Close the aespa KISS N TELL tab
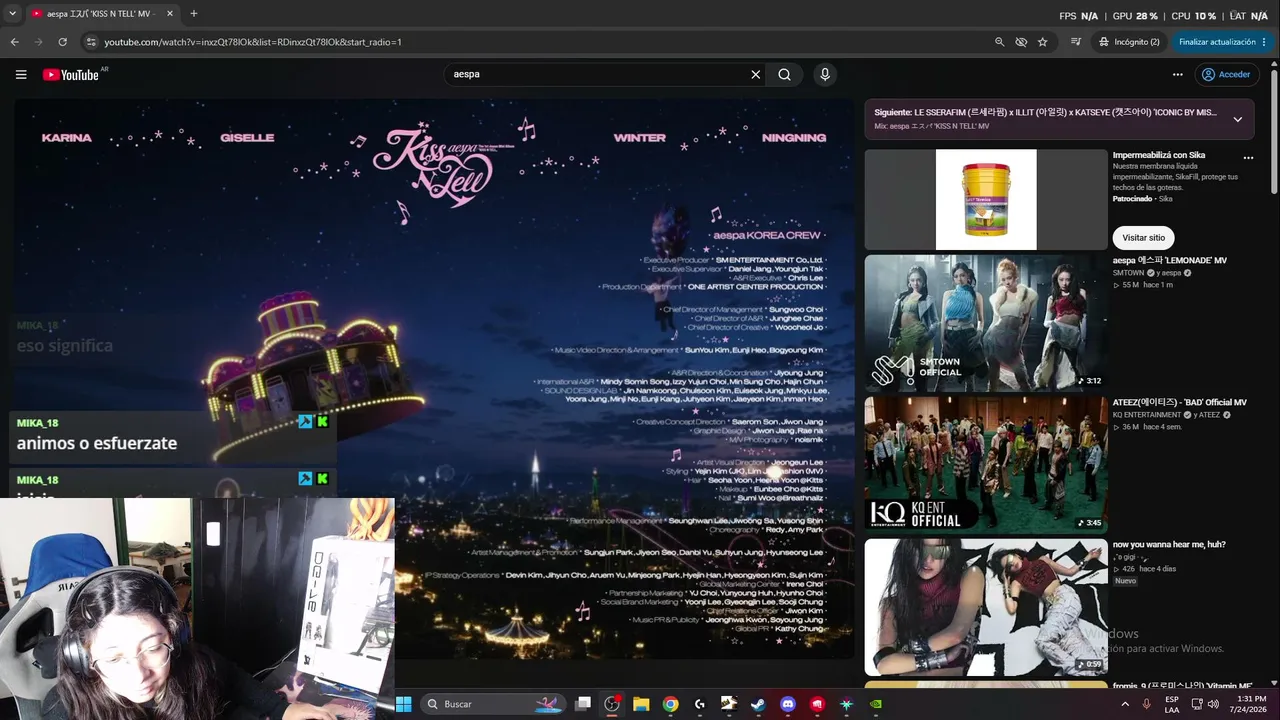Screen dimensions: 1280x720 pos(170,14)
